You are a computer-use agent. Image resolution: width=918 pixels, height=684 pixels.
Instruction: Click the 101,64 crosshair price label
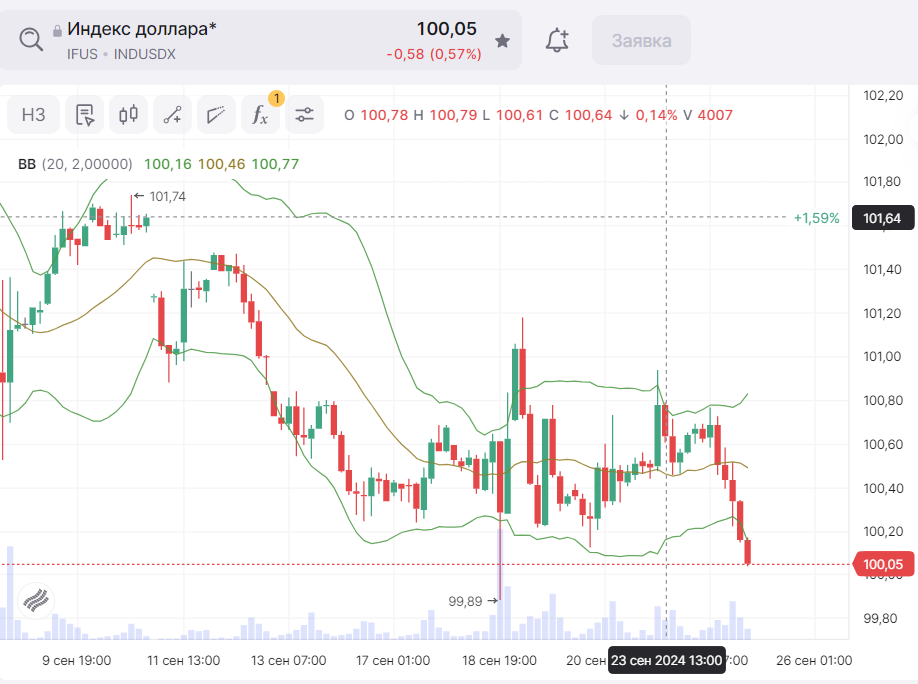[880, 218]
